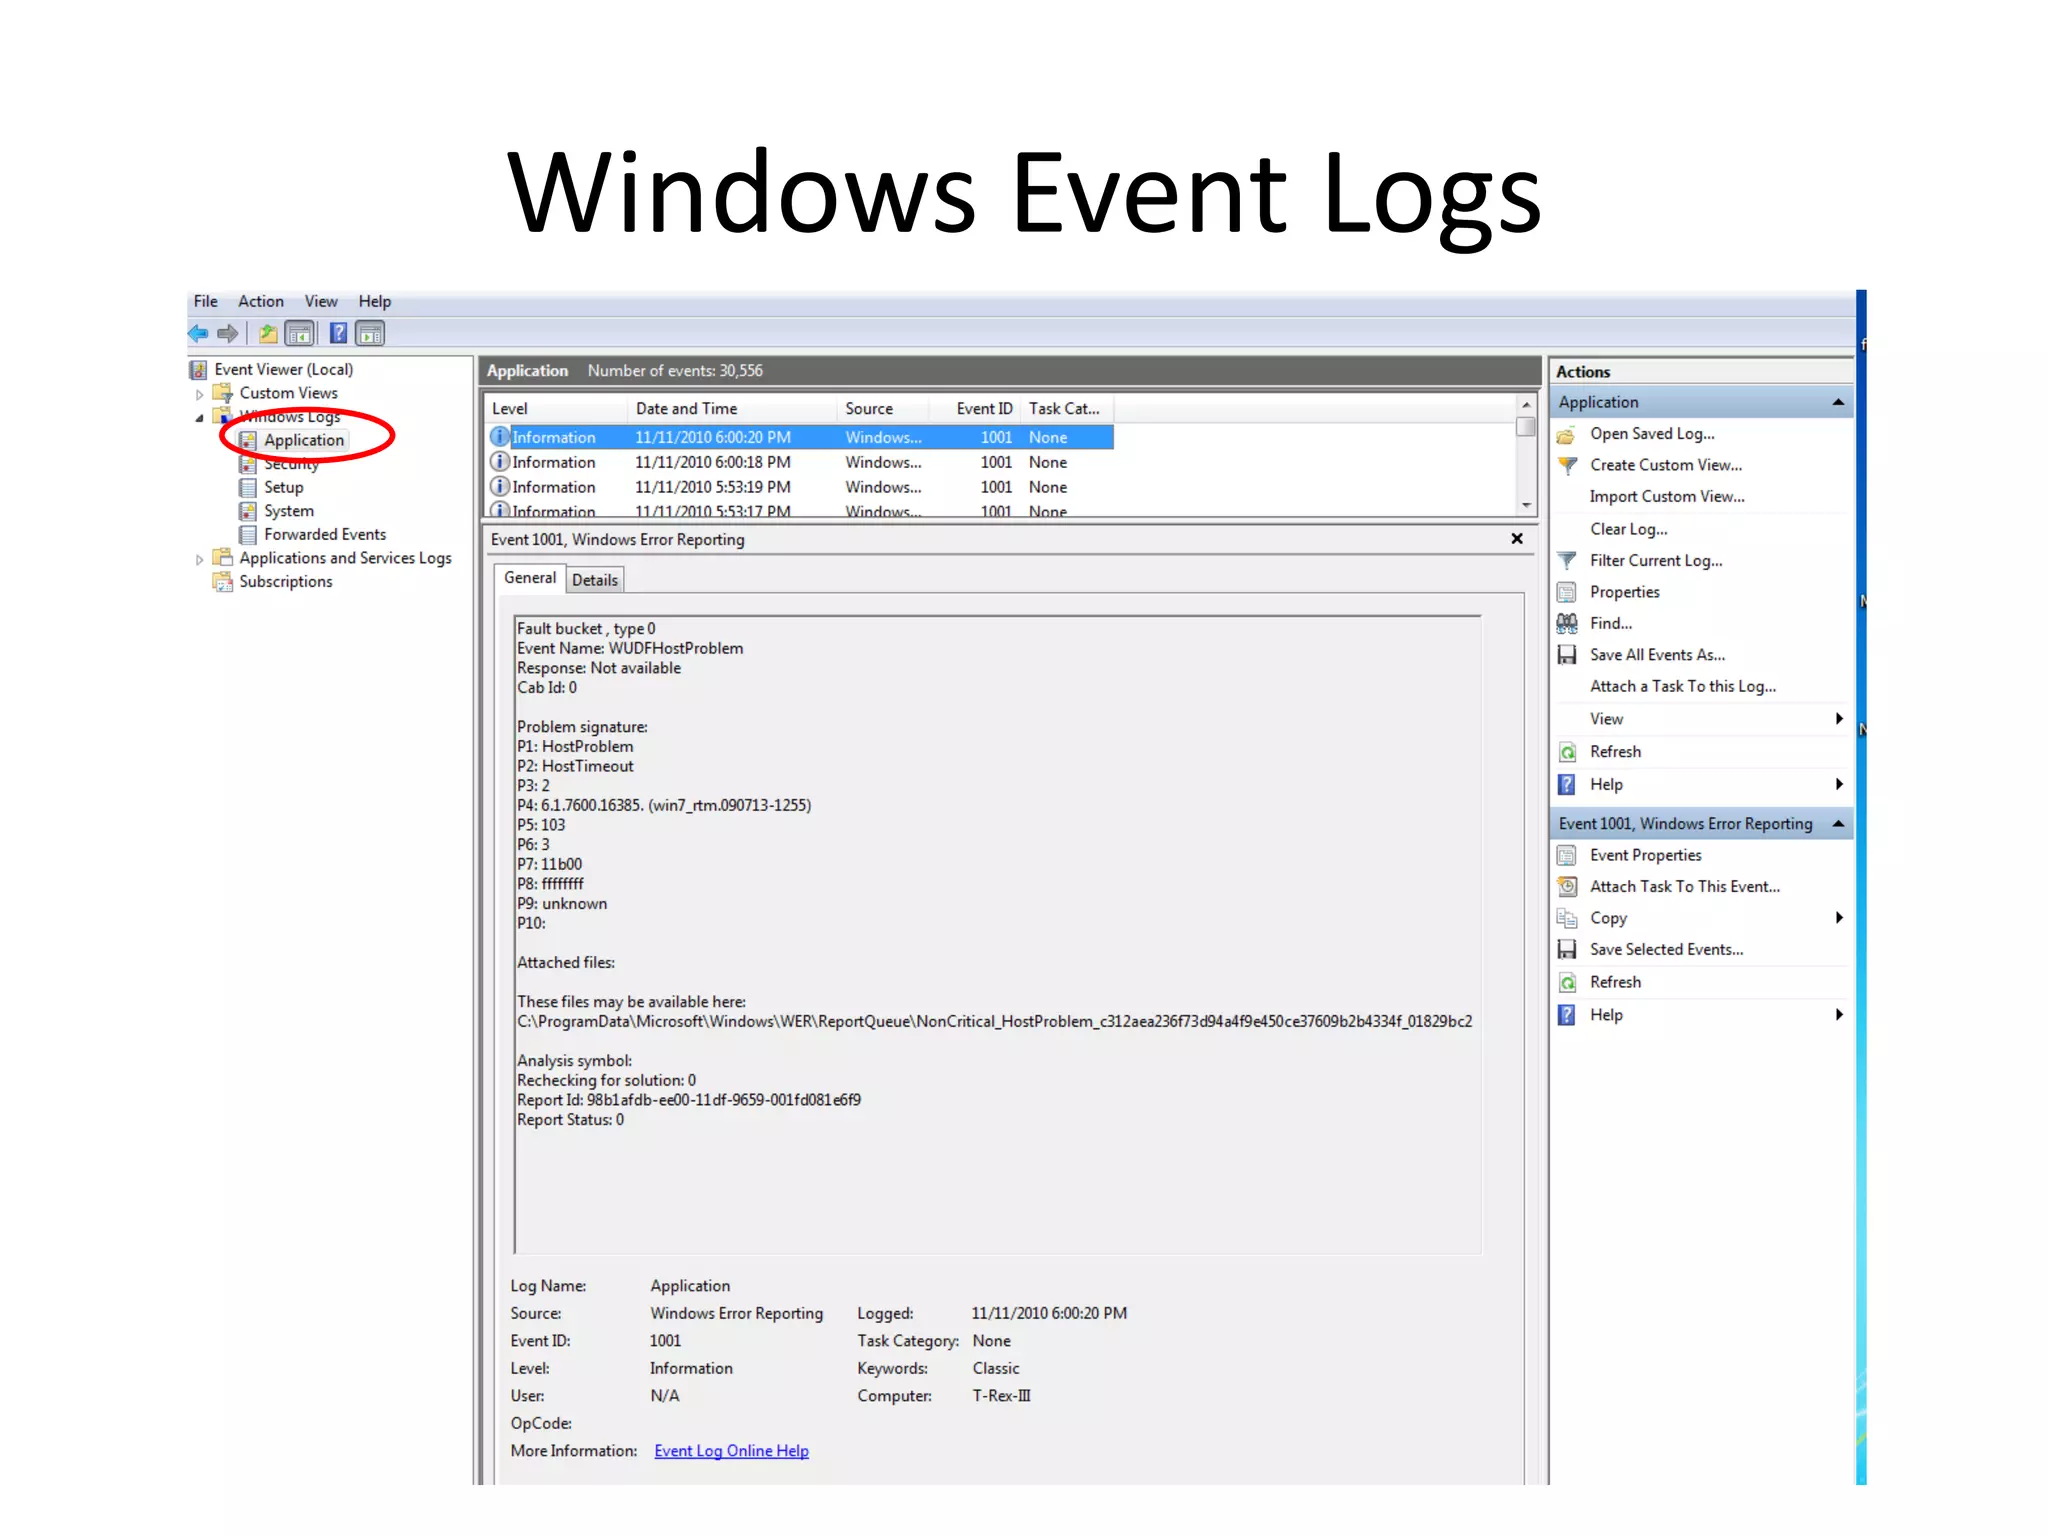Sort by the Source column header
Image resolution: width=2048 pixels, height=1536 pixels.
[x=883, y=409]
